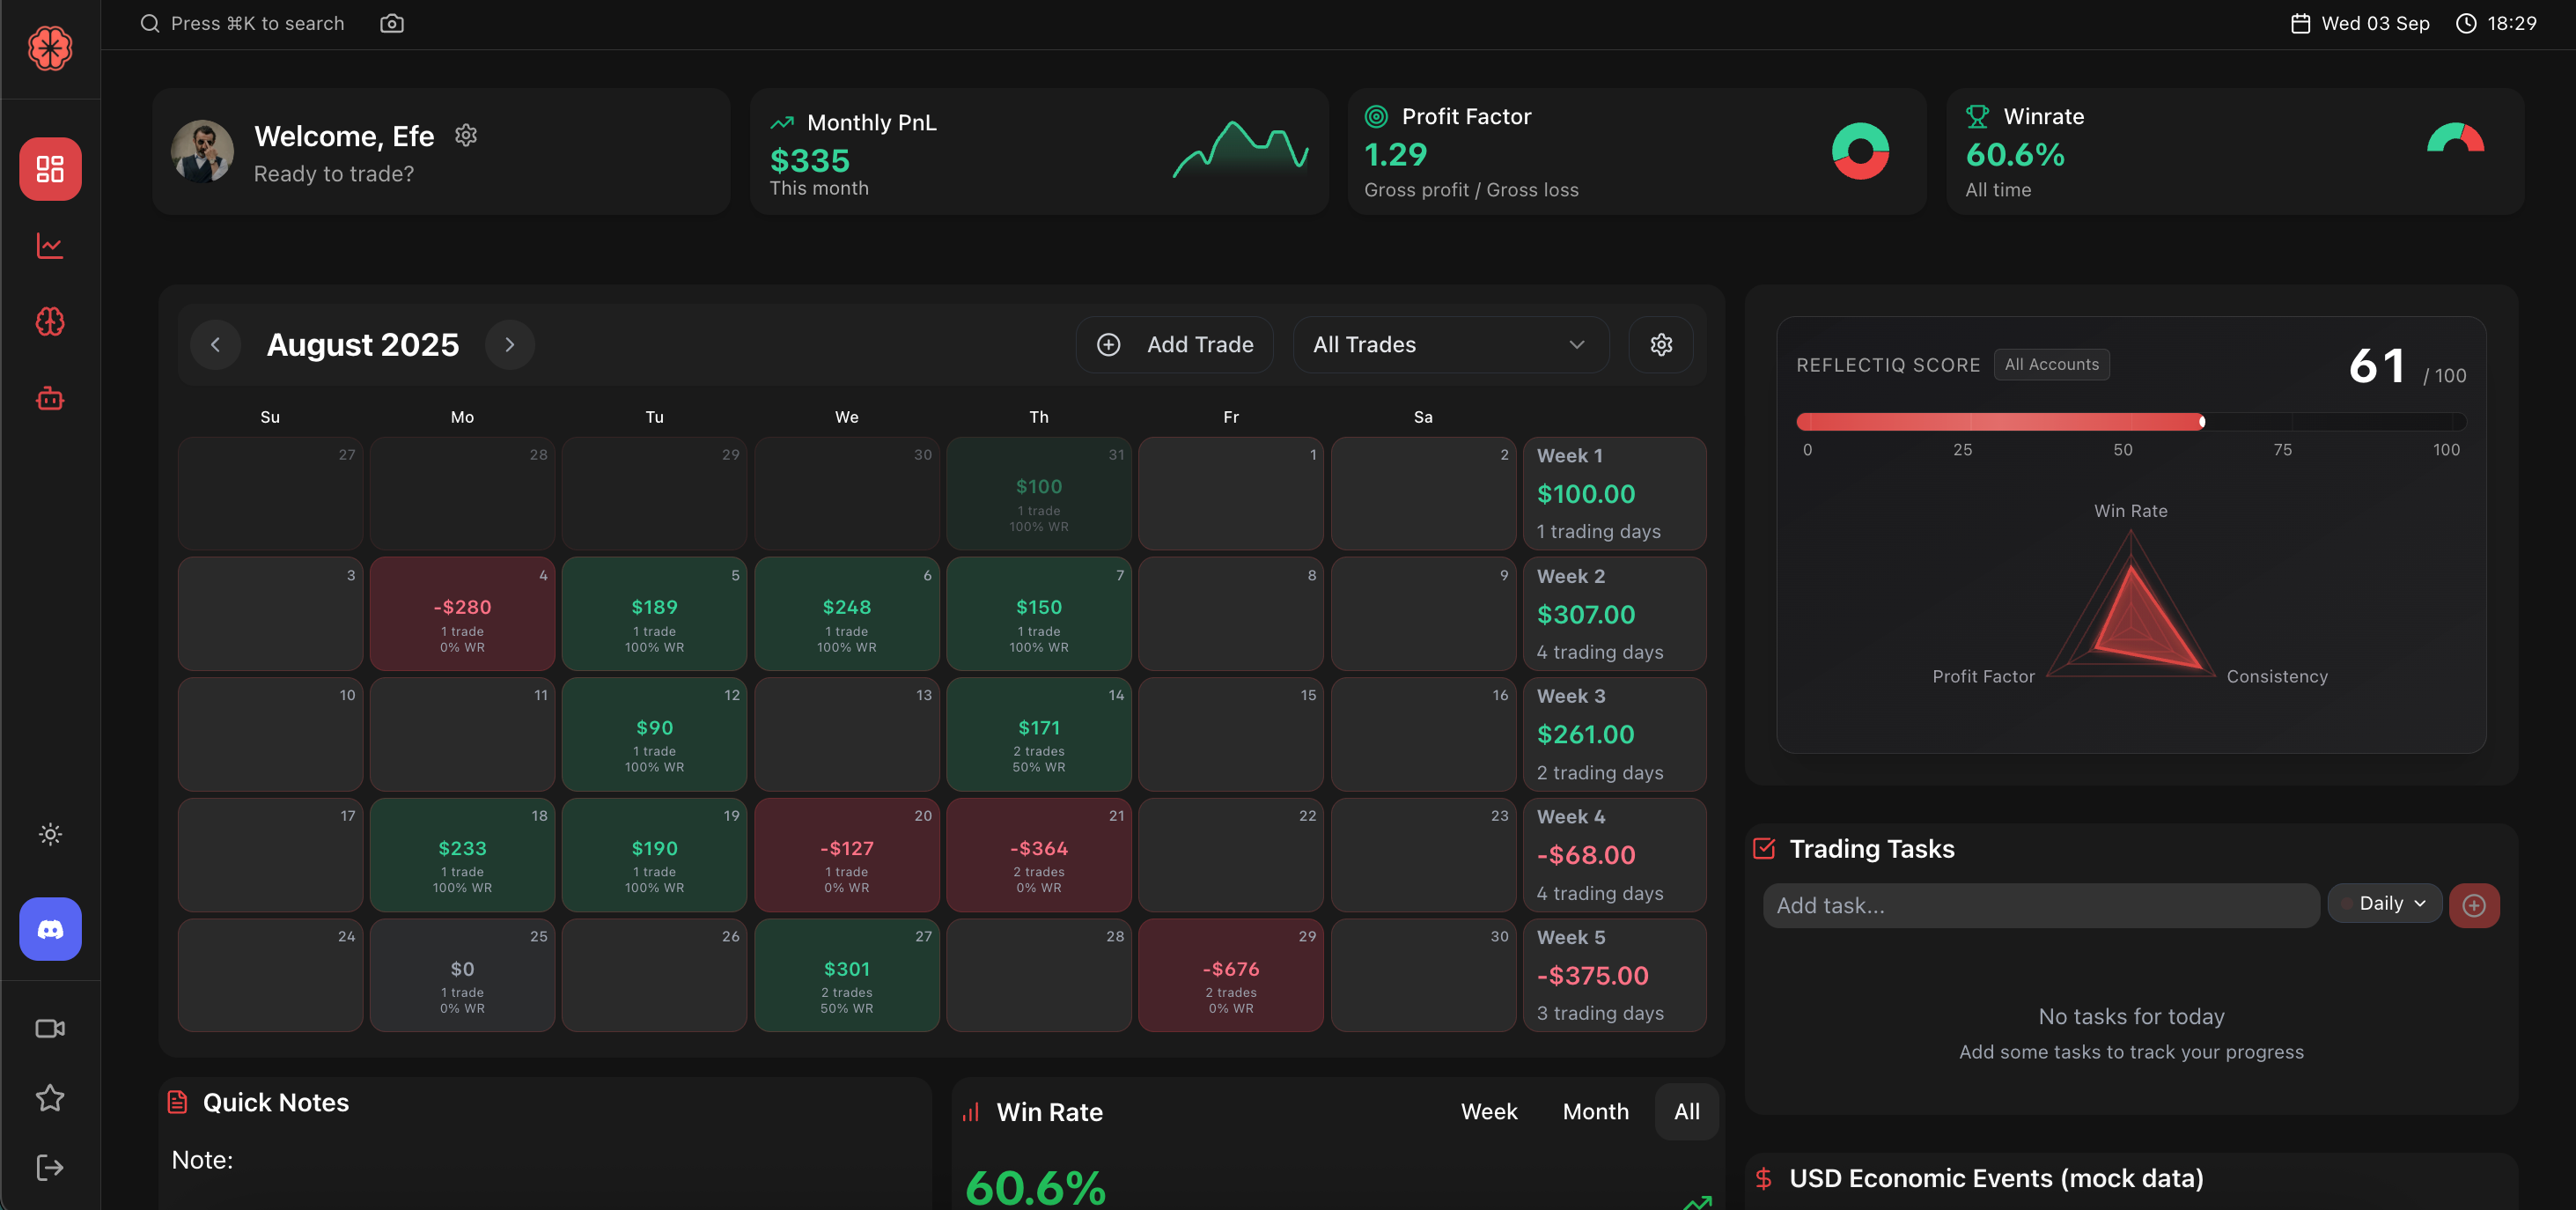
Task: Switch the All Accounts score filter
Action: tap(2051, 364)
